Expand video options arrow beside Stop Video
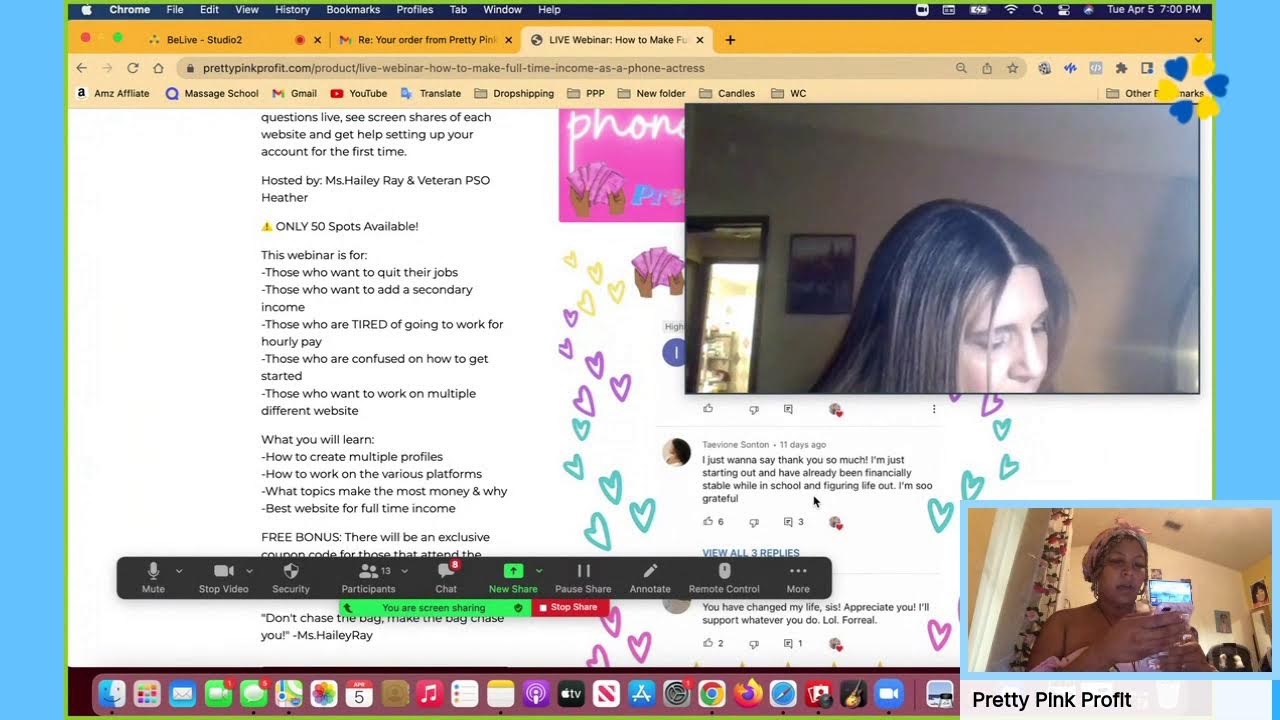 click(x=249, y=571)
